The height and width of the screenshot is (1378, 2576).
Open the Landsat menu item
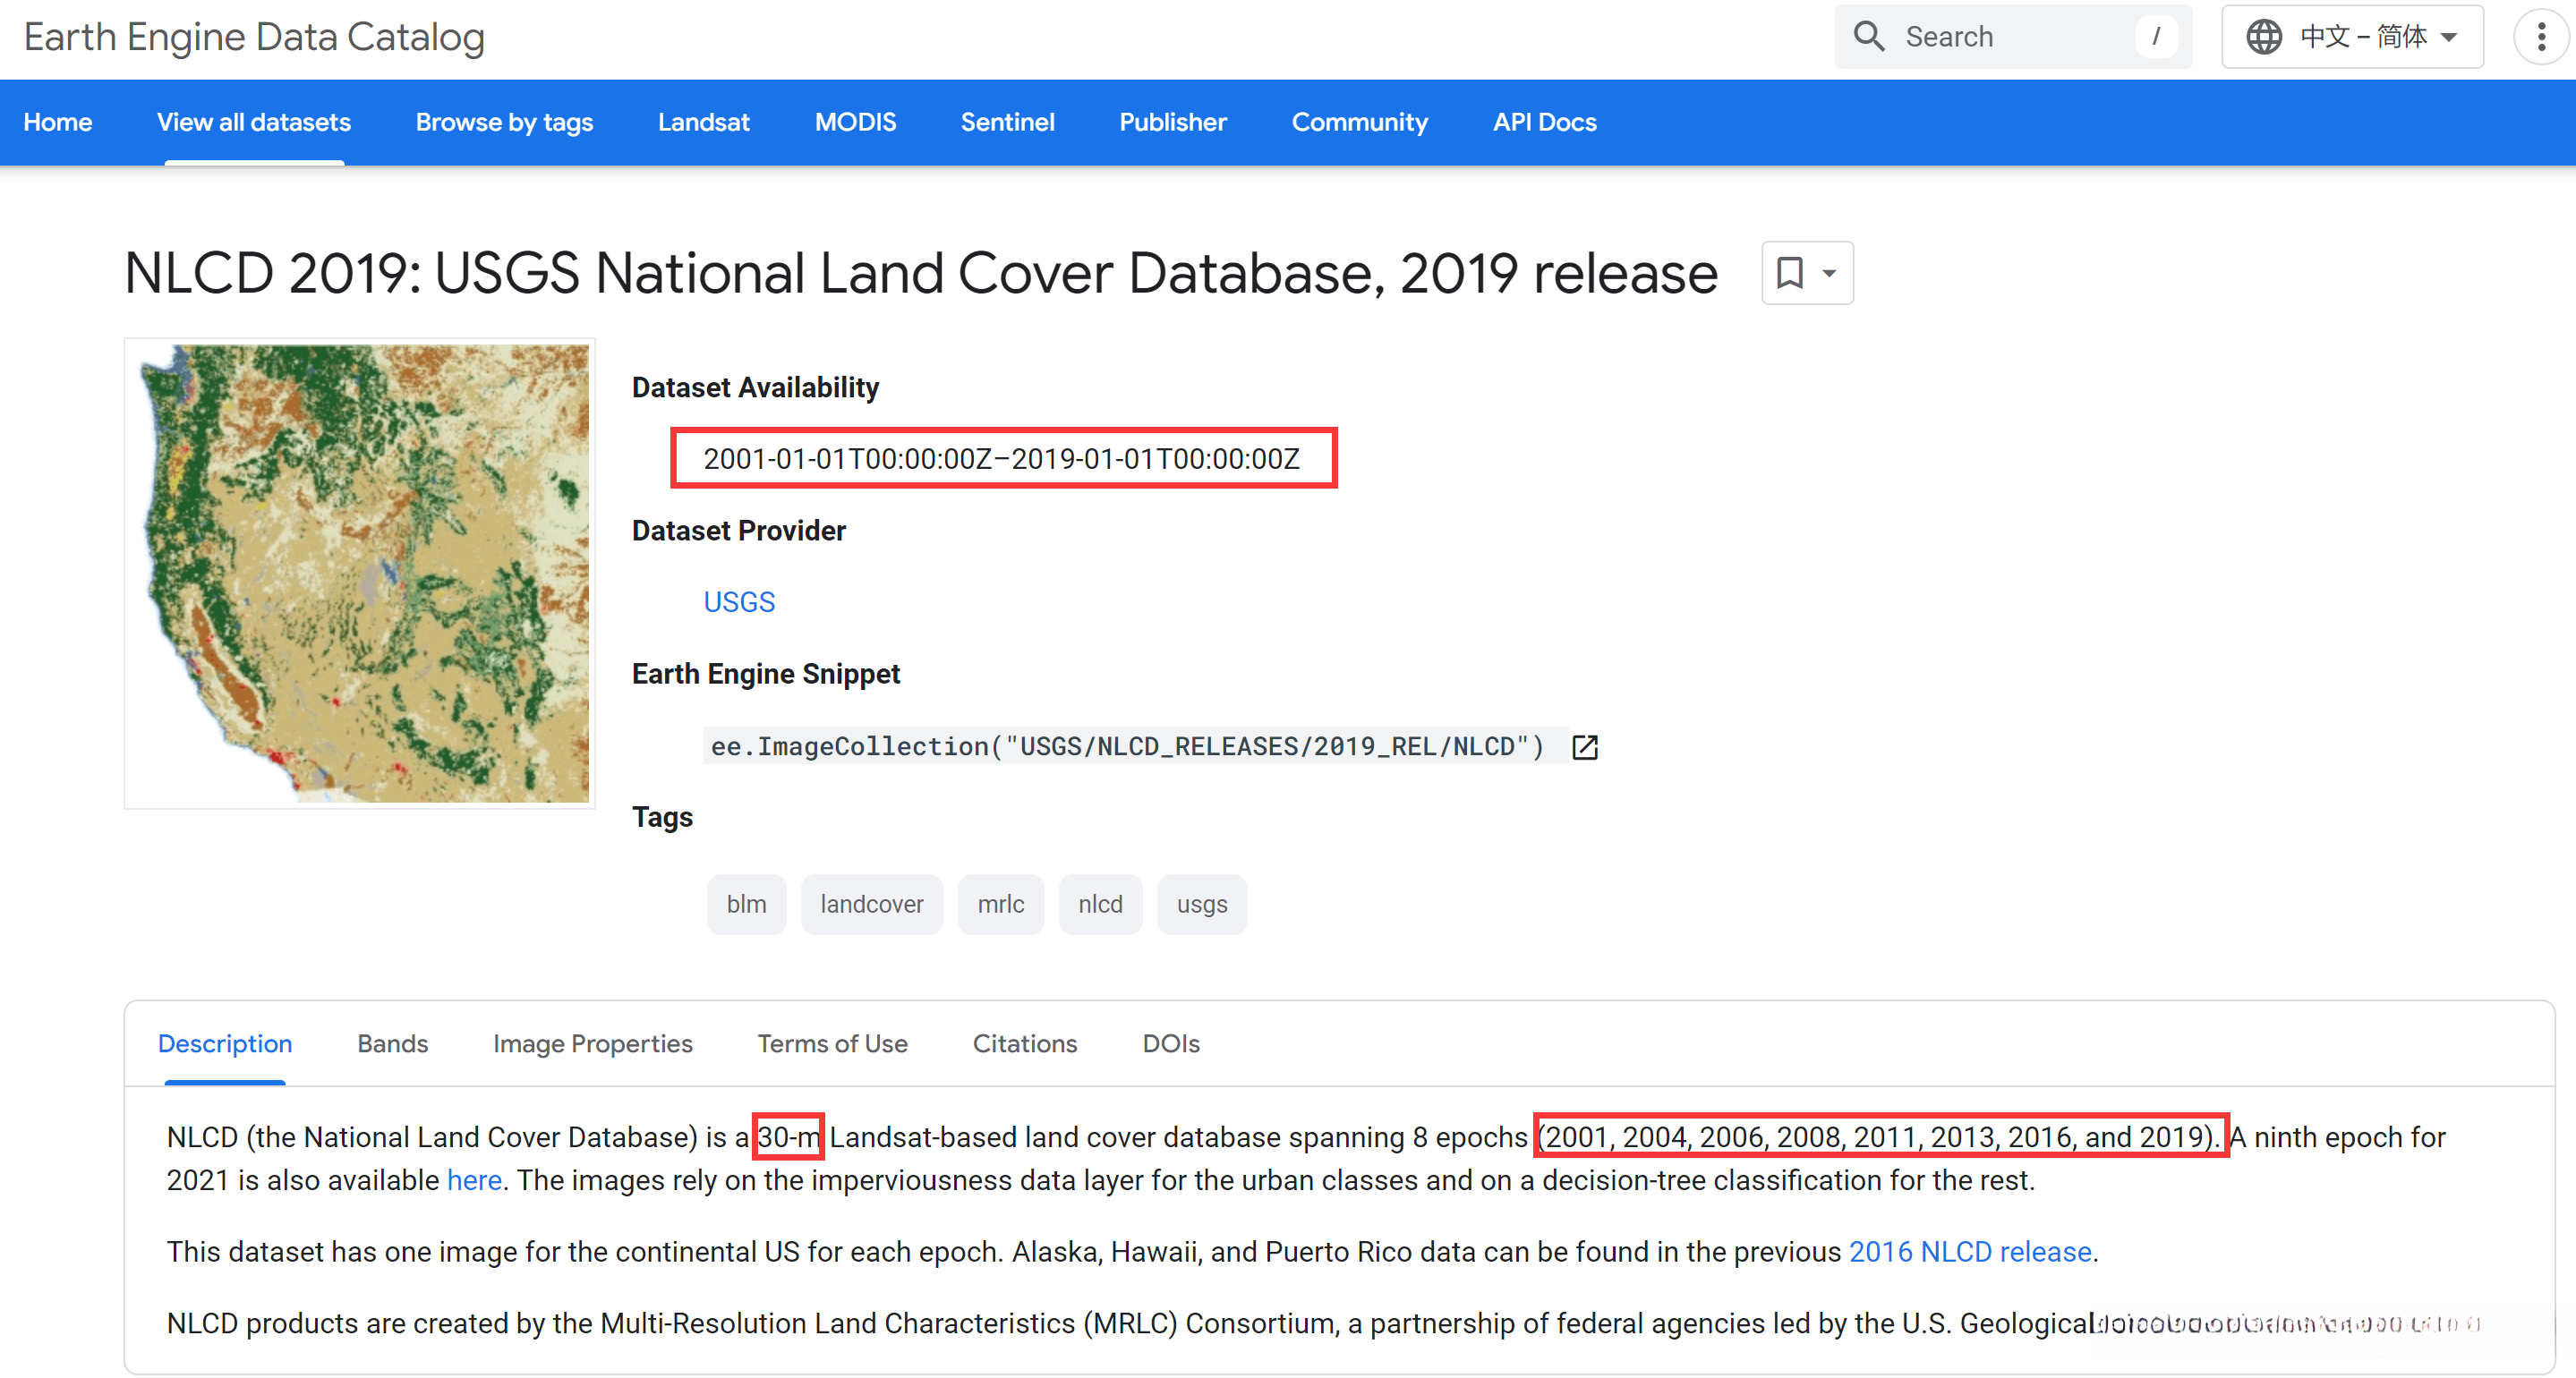(x=703, y=122)
